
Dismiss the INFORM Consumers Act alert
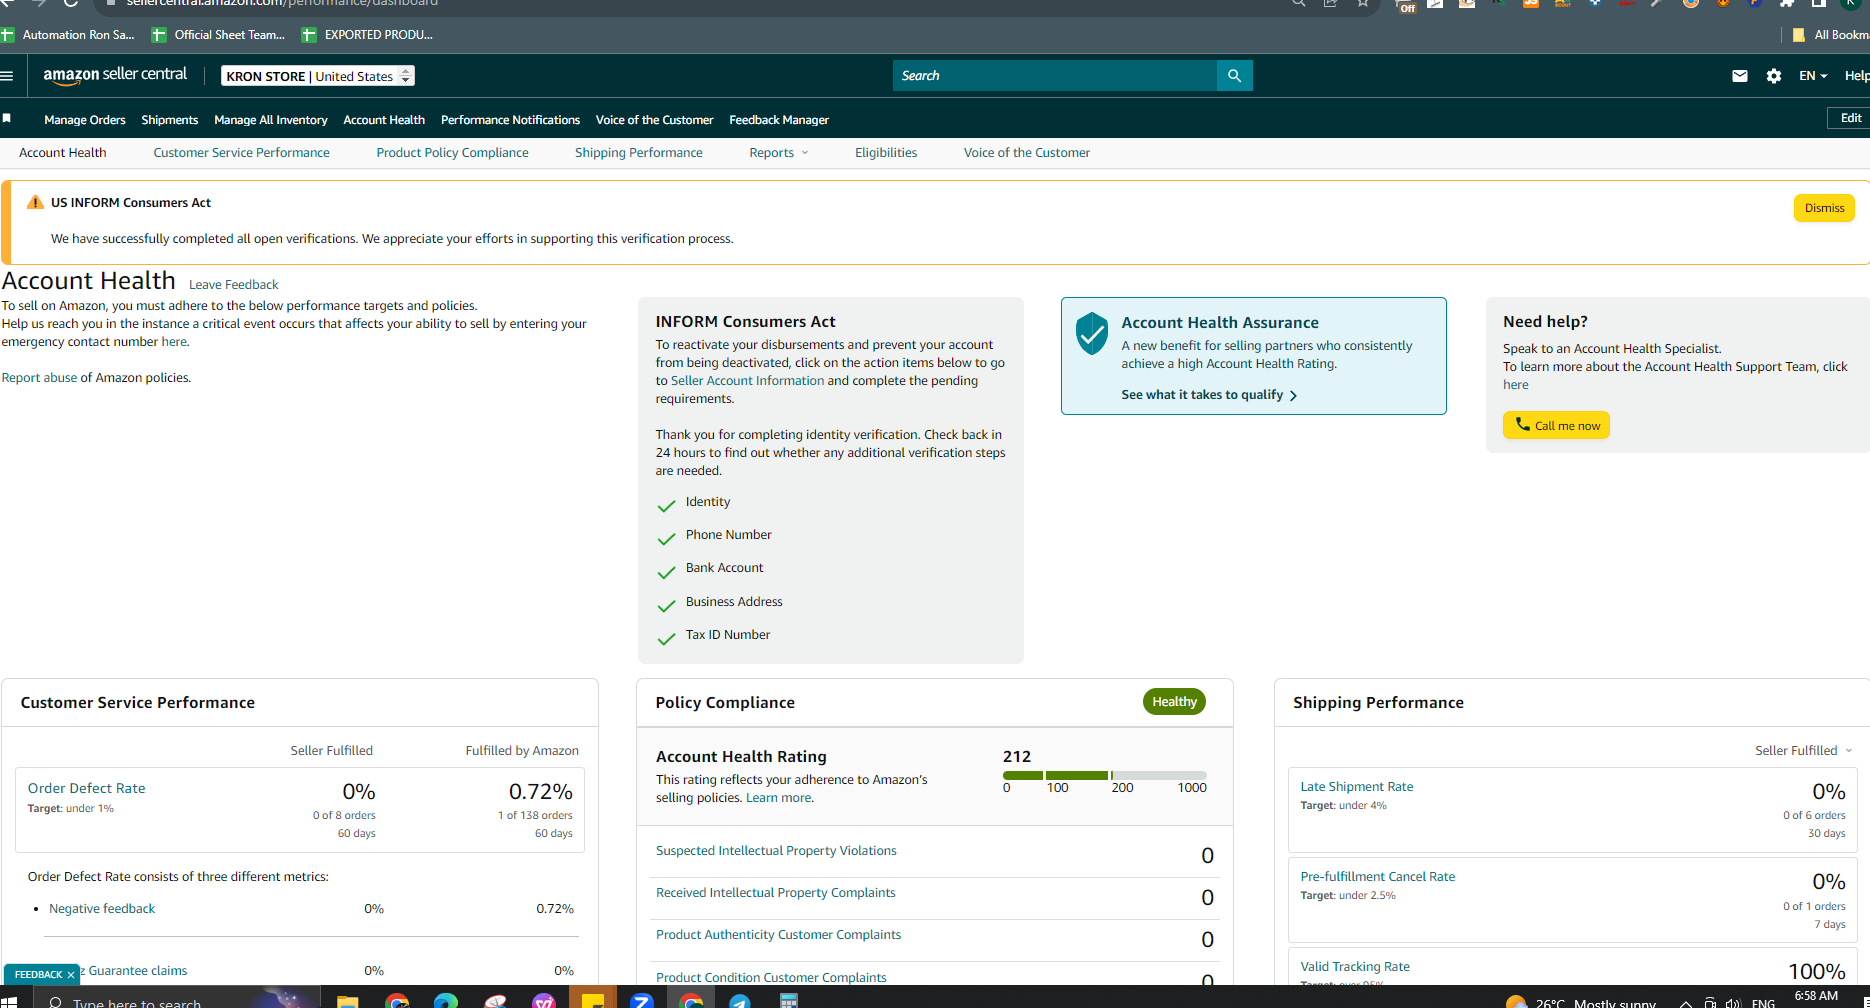[1824, 208]
